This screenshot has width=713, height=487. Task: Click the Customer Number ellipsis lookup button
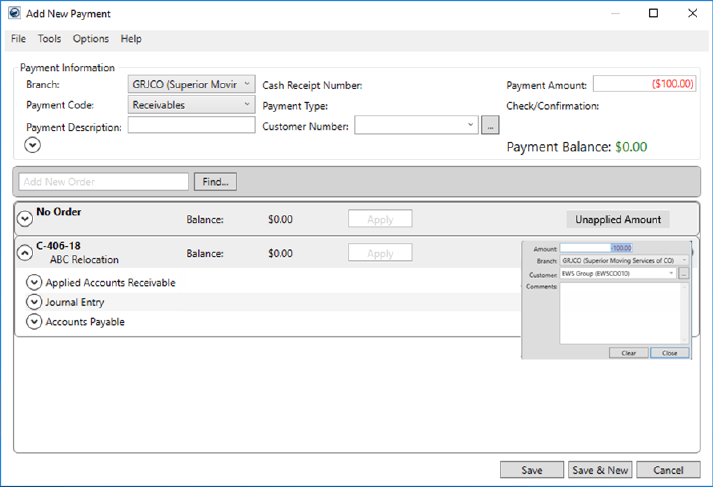pos(489,126)
